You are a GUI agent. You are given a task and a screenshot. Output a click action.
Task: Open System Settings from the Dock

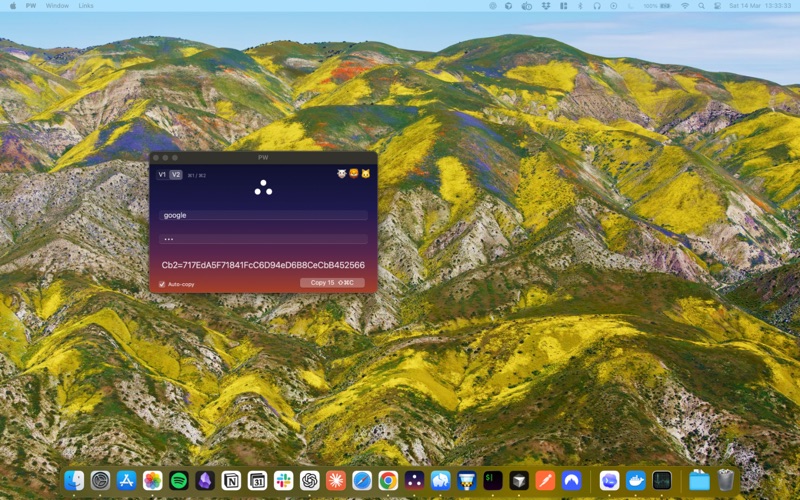[x=101, y=481]
